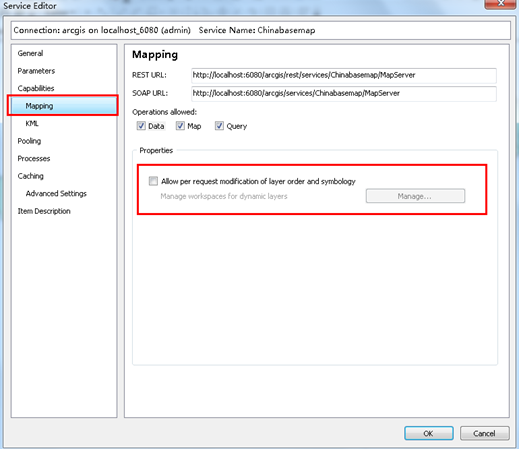Click the 'REST URL:' label
The height and width of the screenshot is (449, 519).
(x=149, y=75)
